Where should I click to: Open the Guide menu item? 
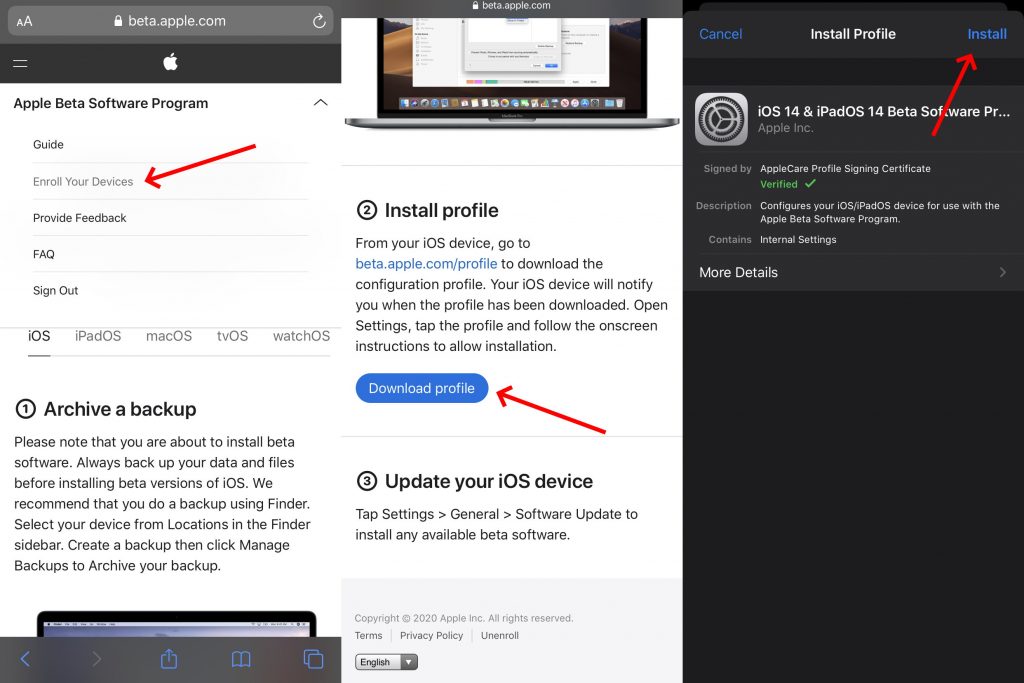point(48,144)
